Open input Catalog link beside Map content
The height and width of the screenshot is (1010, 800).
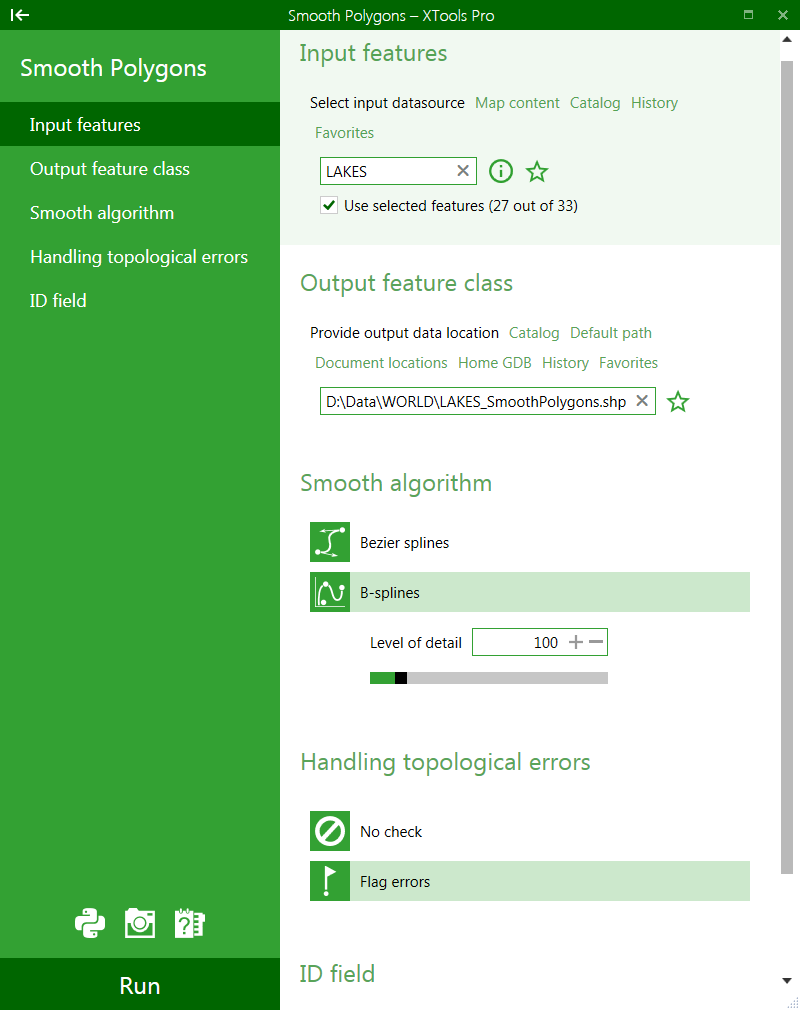pos(595,103)
